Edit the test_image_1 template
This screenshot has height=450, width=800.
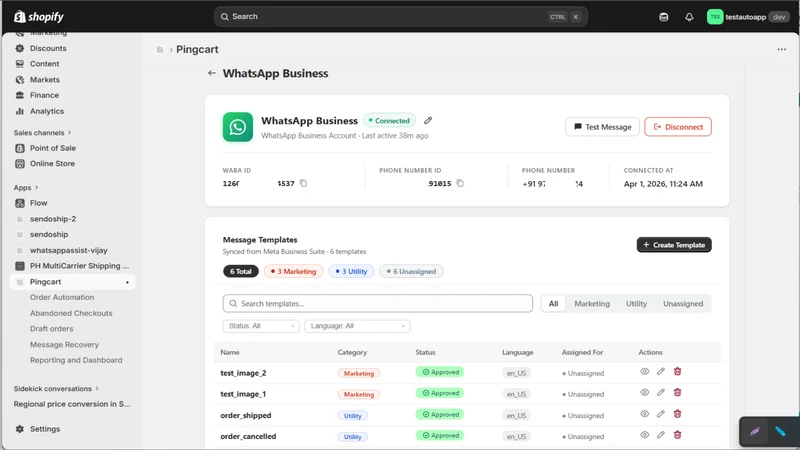tap(661, 393)
